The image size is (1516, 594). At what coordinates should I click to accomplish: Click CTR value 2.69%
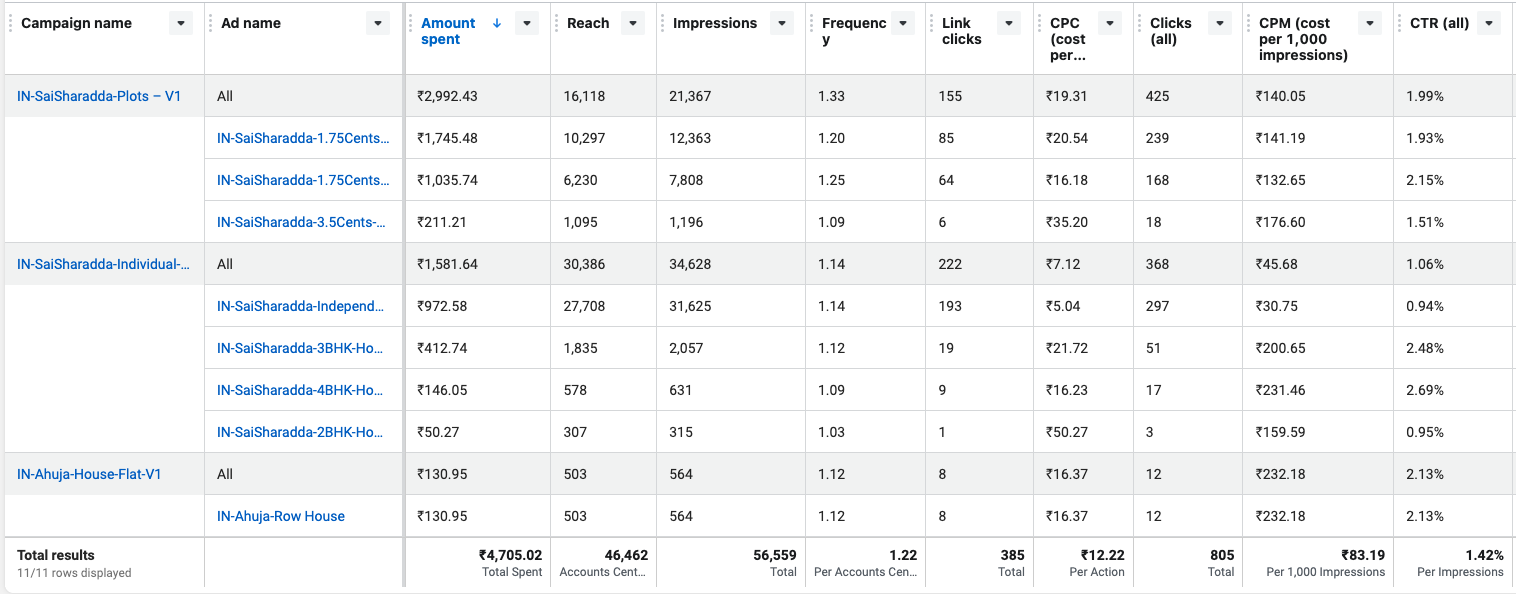[x=1425, y=390]
